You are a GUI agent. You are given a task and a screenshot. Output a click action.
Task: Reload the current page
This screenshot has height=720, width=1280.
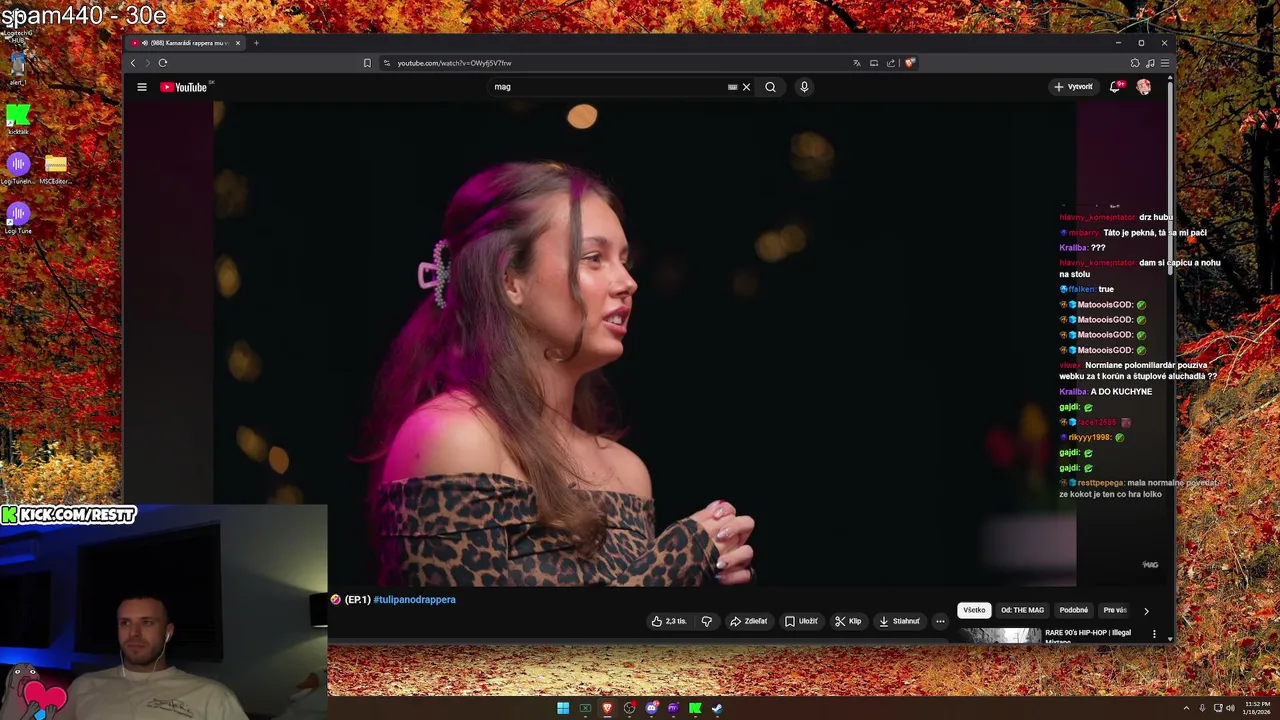(162, 63)
